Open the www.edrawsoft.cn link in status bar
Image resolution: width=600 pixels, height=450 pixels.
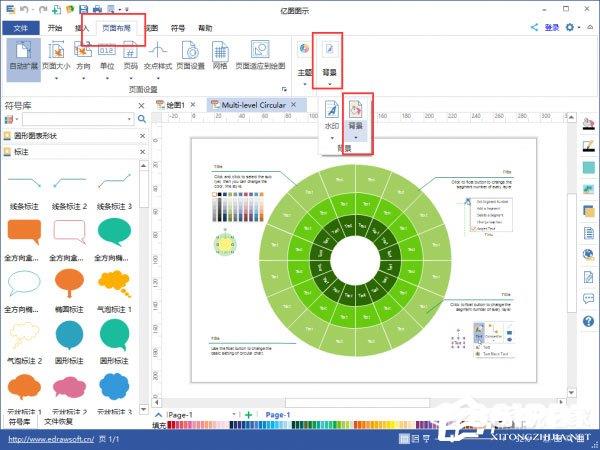(x=51, y=439)
